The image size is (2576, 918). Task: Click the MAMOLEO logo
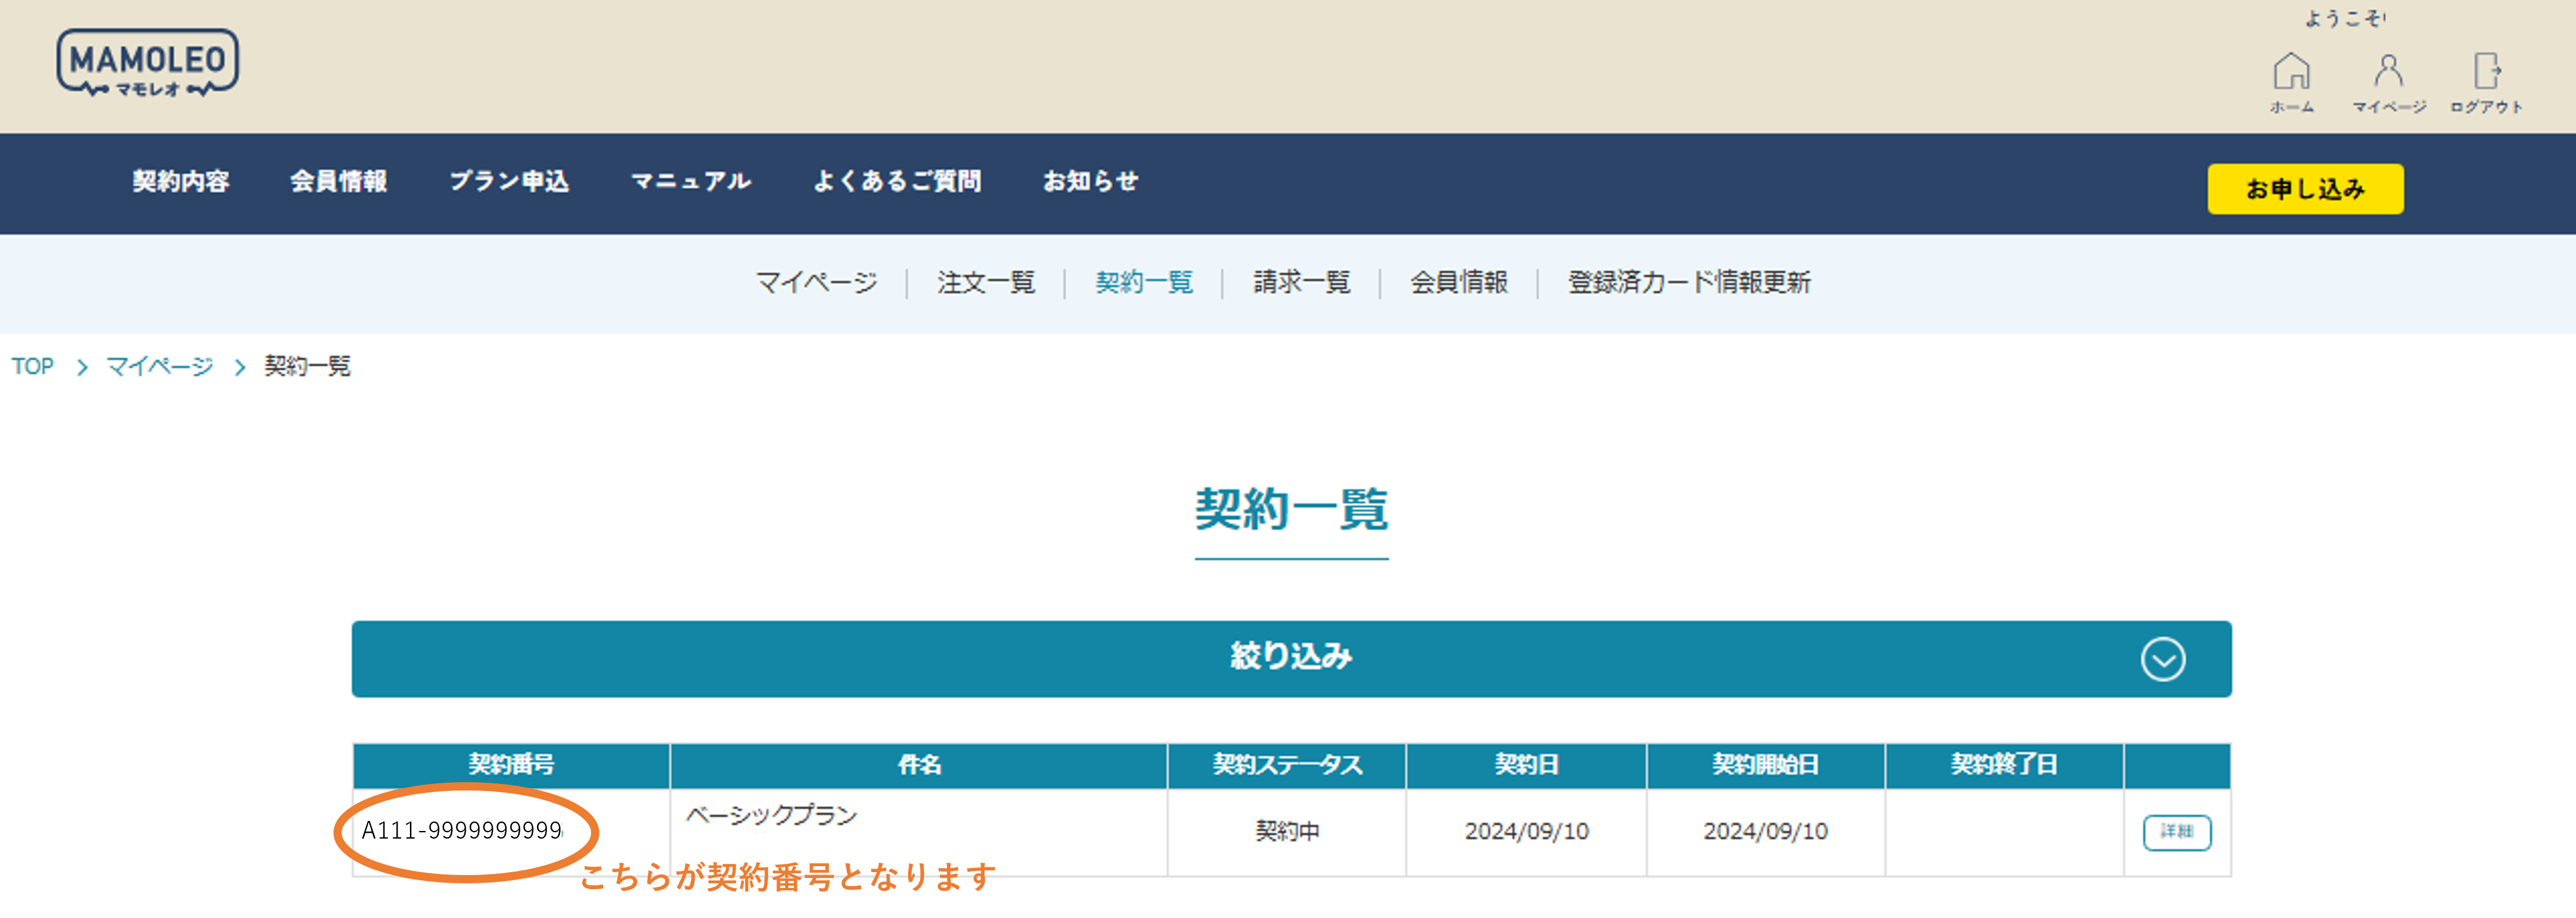coord(148,63)
